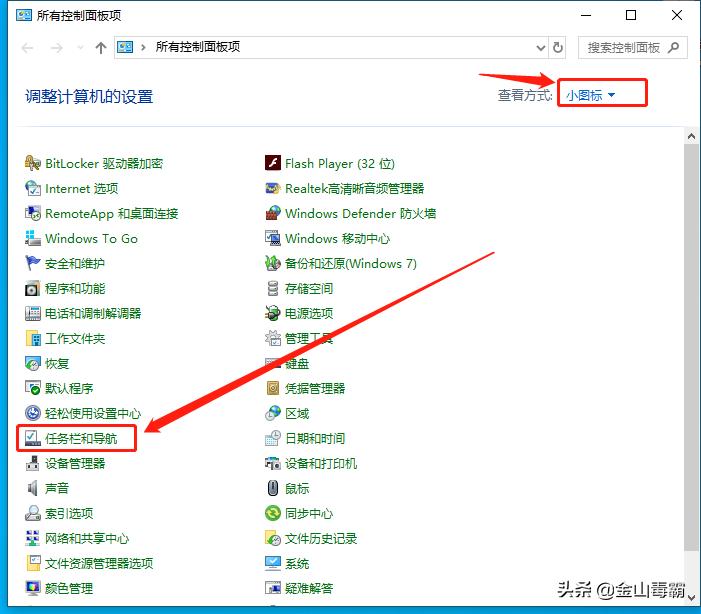Viewport: 701px width, 614px height.
Task: Open the 工作文件夹 icon
Action: (x=33, y=339)
